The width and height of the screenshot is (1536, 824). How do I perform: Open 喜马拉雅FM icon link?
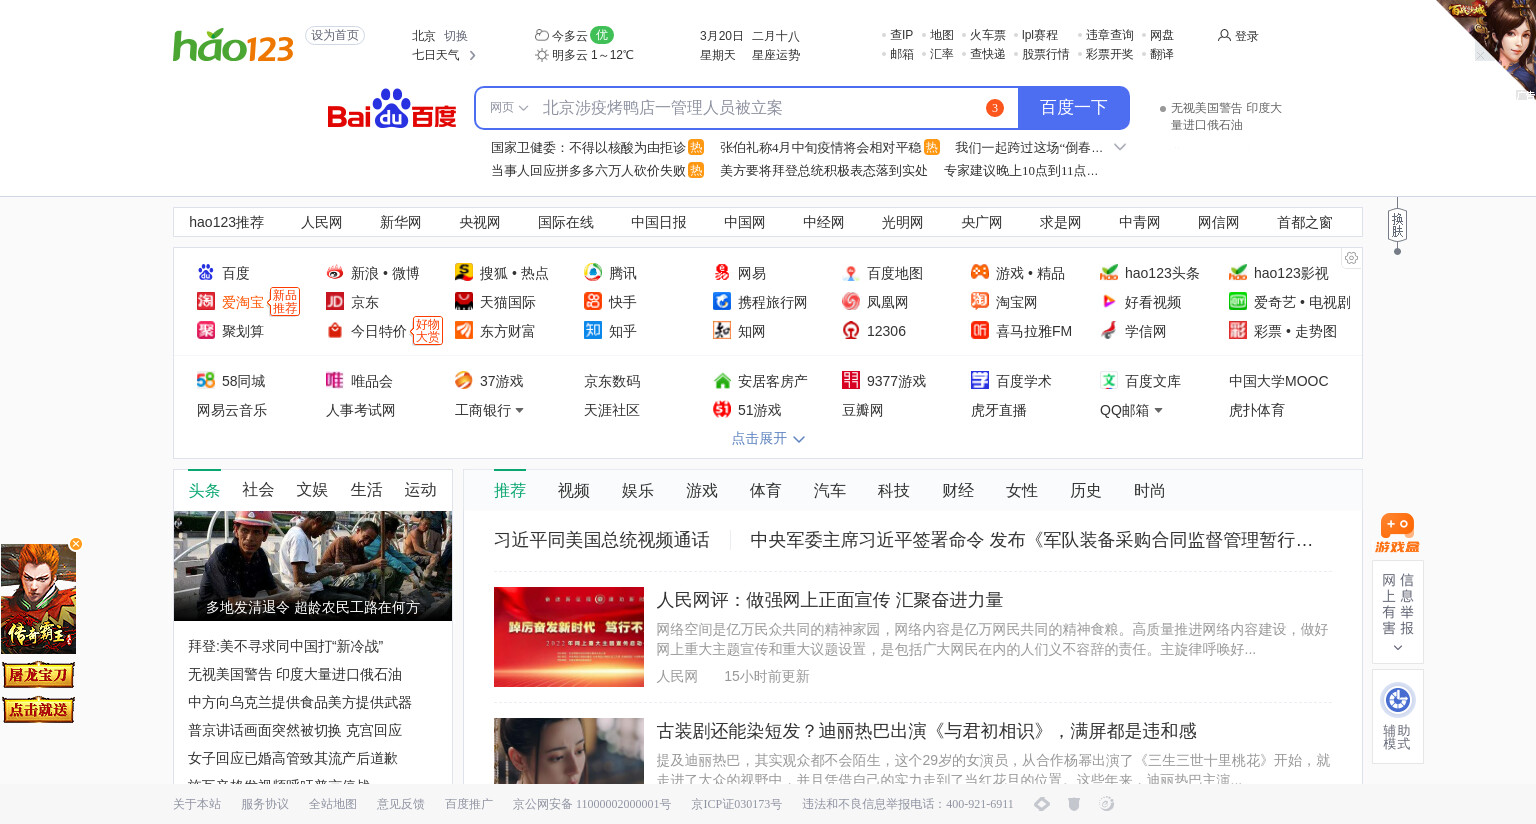(x=980, y=330)
